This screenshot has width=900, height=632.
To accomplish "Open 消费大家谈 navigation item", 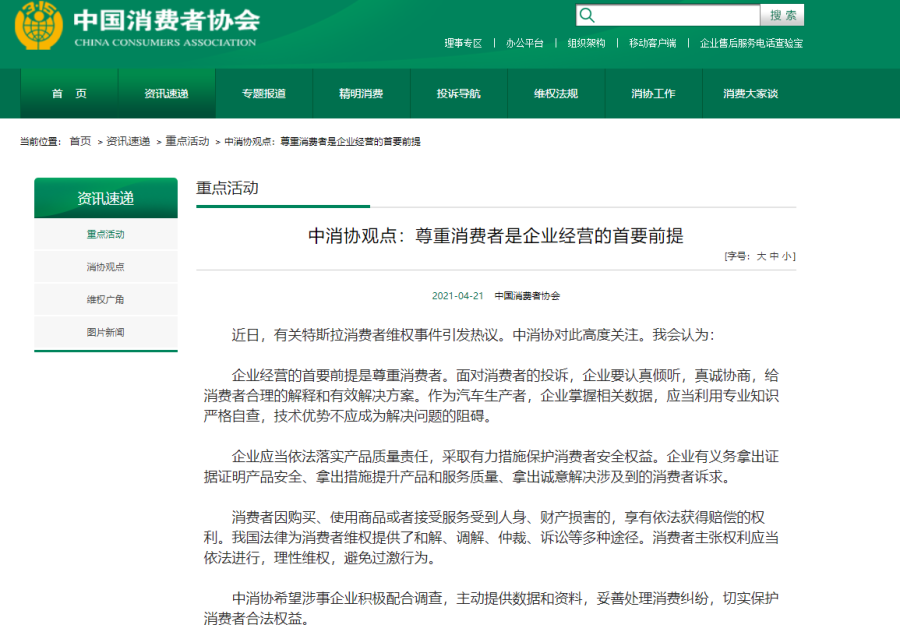I will (750, 94).
